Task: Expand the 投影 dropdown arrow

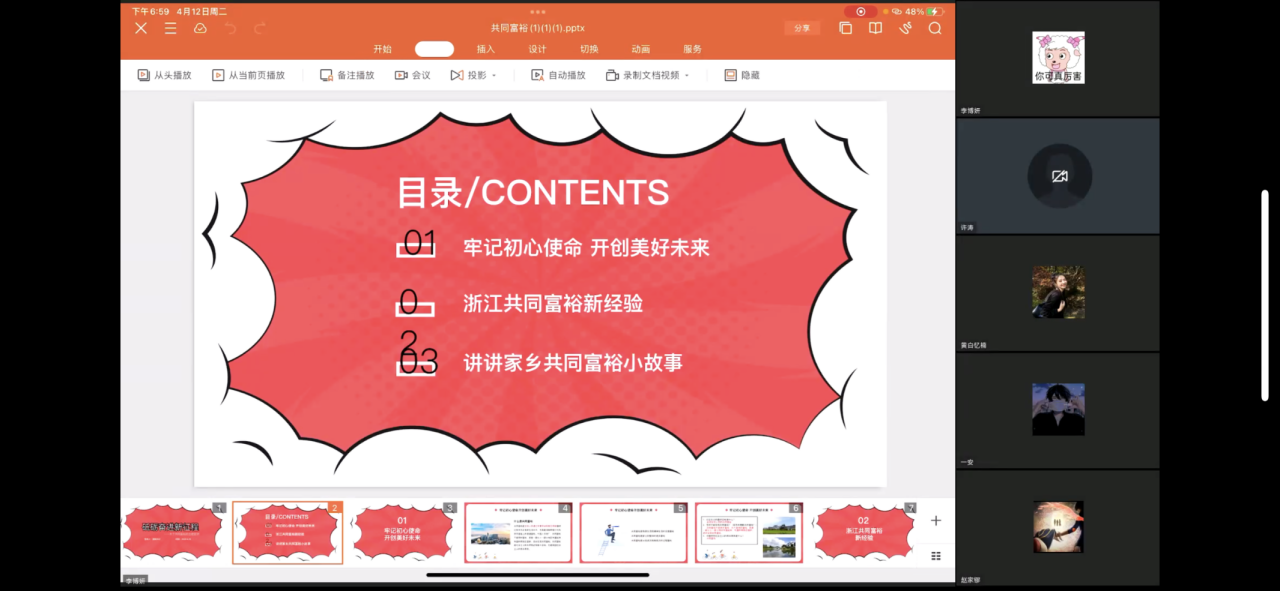Action: pos(494,76)
